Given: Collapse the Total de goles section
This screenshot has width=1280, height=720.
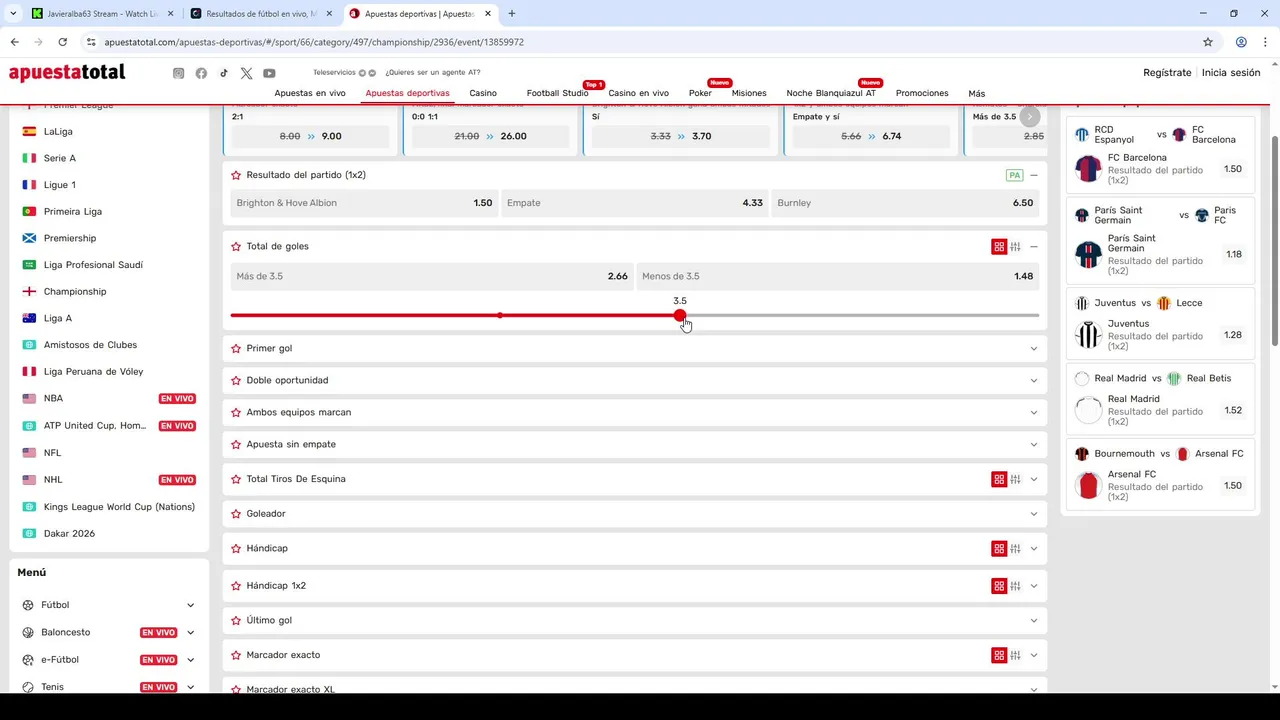Looking at the screenshot, I should (1034, 247).
